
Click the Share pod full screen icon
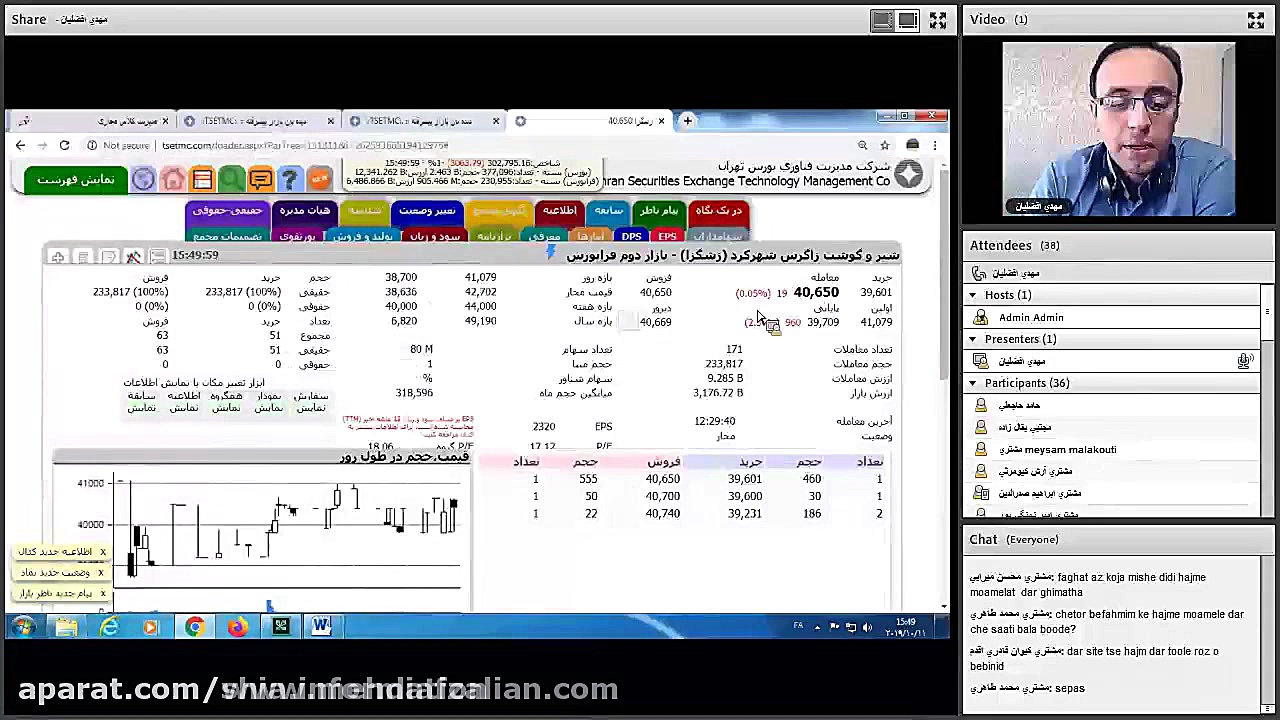click(x=937, y=19)
